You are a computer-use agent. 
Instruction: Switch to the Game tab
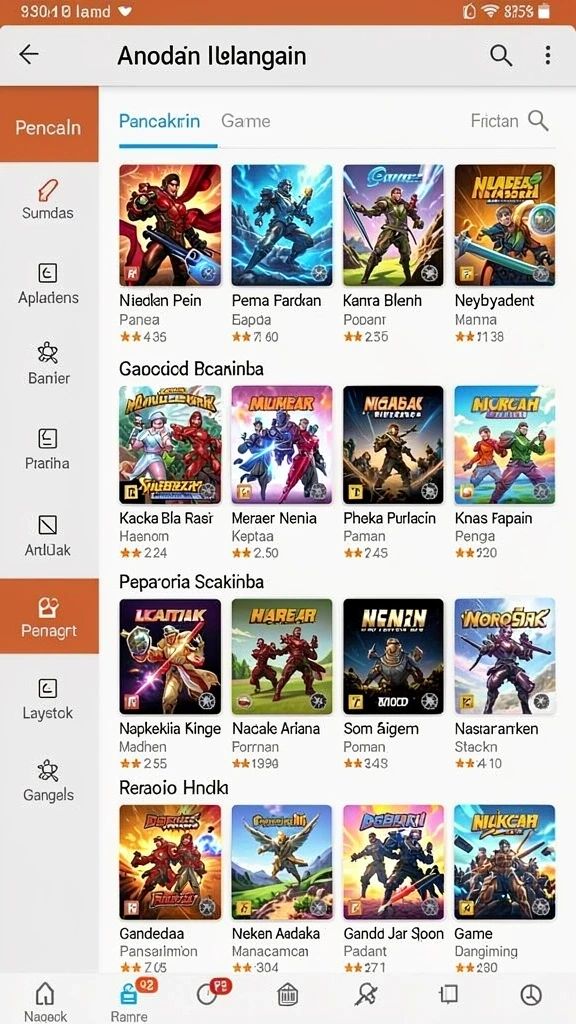[x=246, y=121]
